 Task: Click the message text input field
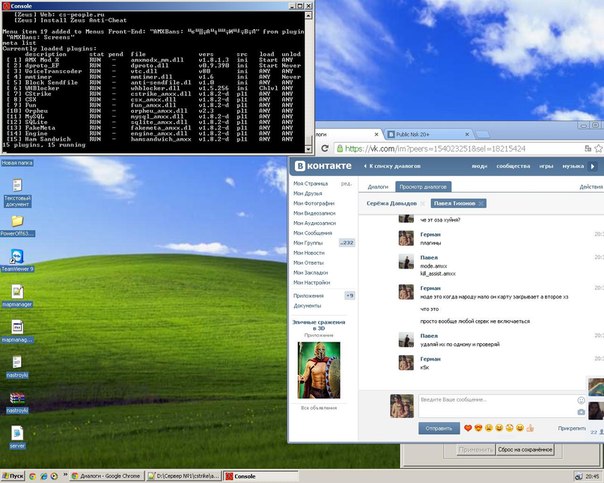[498, 406]
